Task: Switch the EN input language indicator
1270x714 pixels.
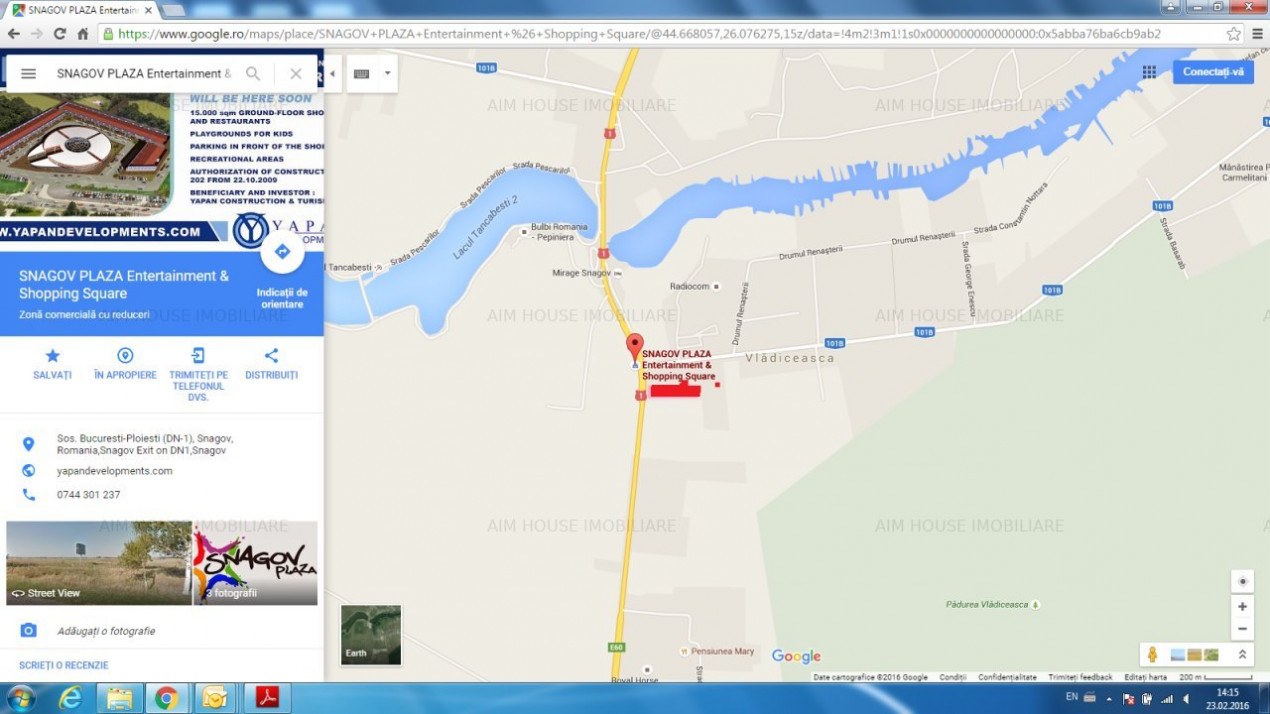Action: point(1072,696)
